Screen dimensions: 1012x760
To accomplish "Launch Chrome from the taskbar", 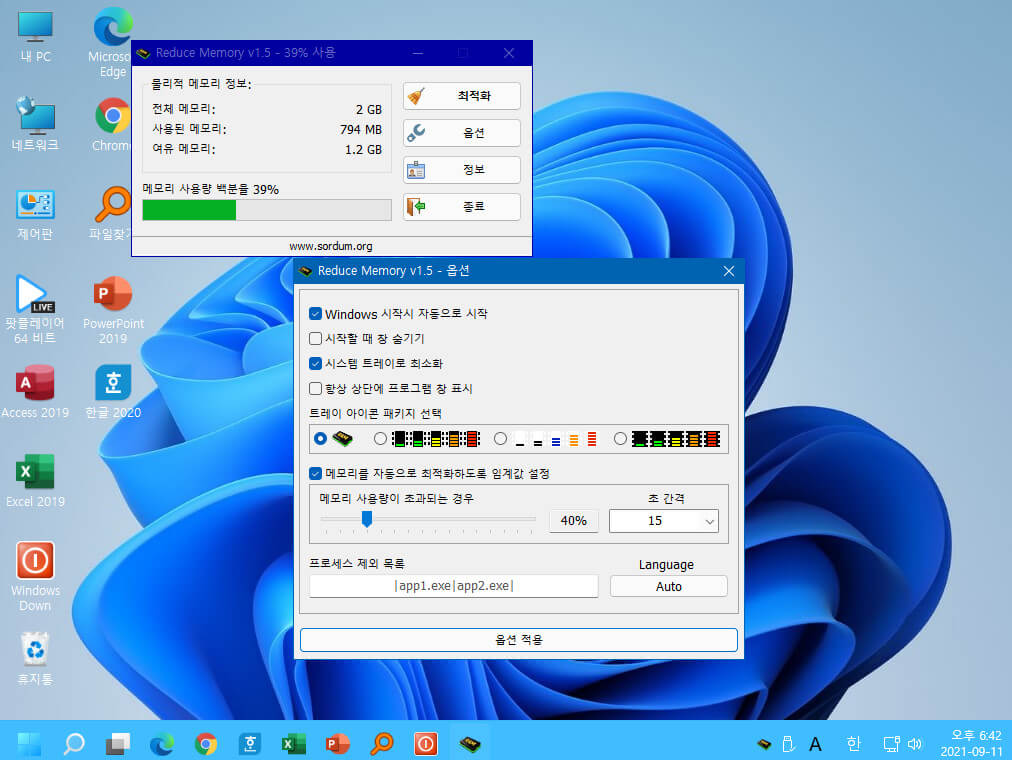I will pos(206,745).
